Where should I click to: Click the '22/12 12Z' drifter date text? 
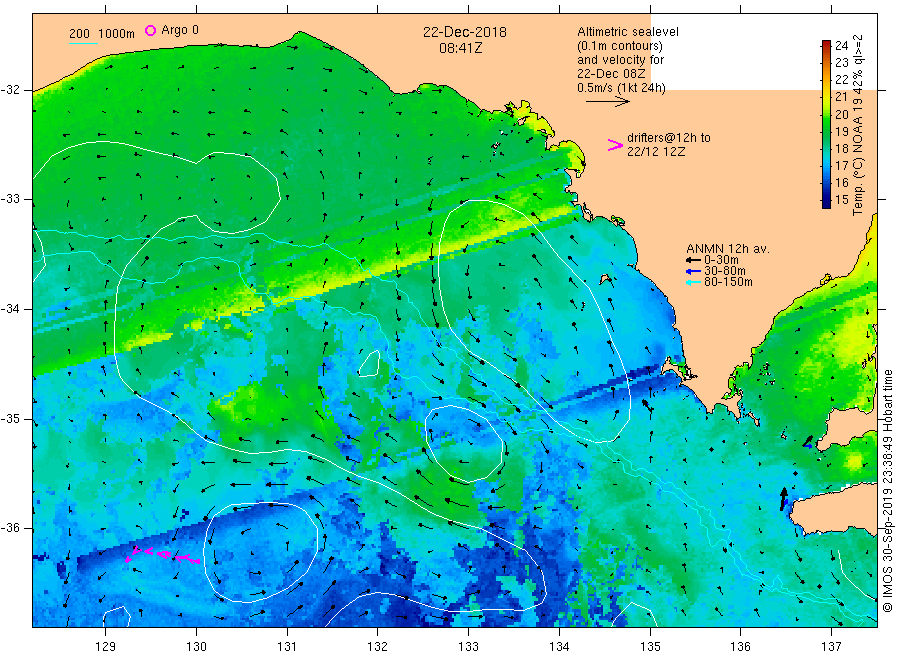(x=656, y=152)
